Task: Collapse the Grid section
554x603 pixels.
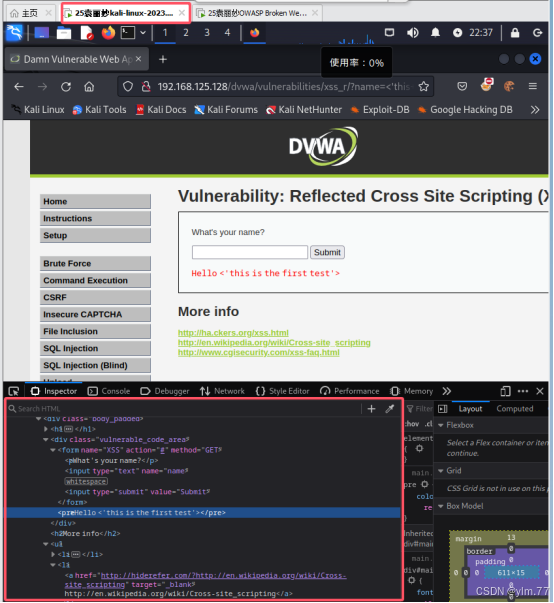Action: point(441,471)
